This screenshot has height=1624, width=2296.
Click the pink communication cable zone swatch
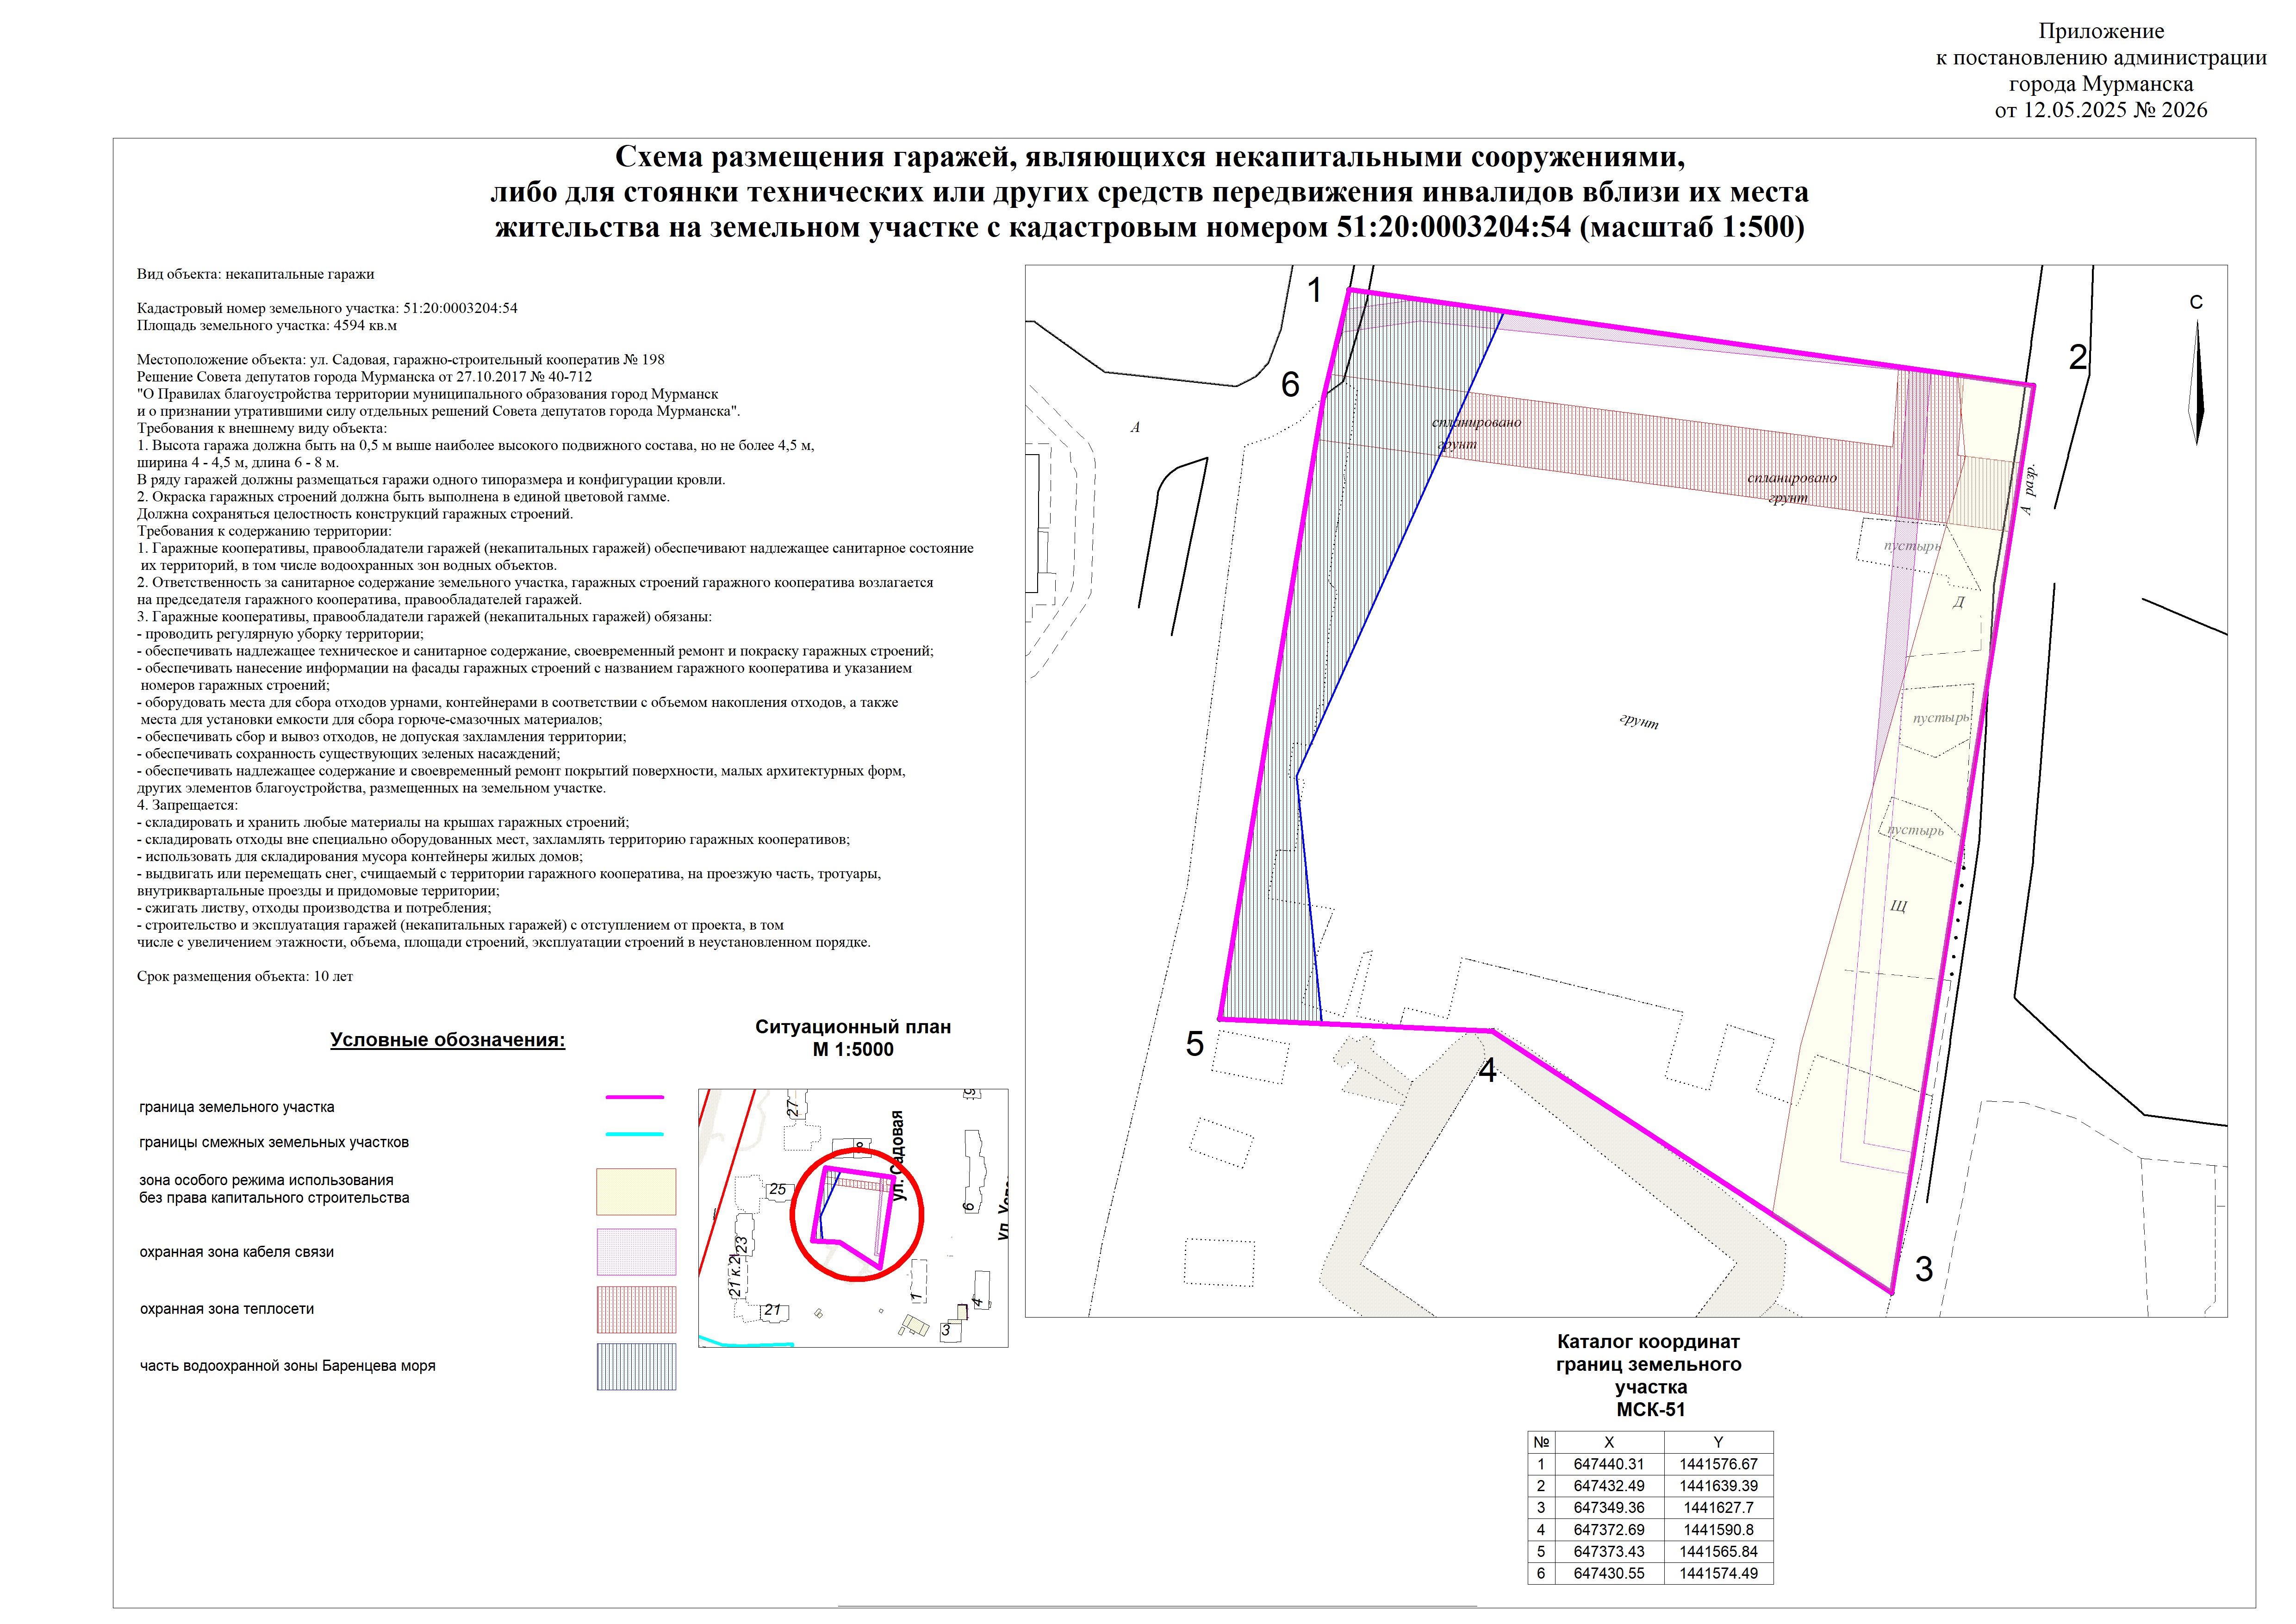(636, 1251)
